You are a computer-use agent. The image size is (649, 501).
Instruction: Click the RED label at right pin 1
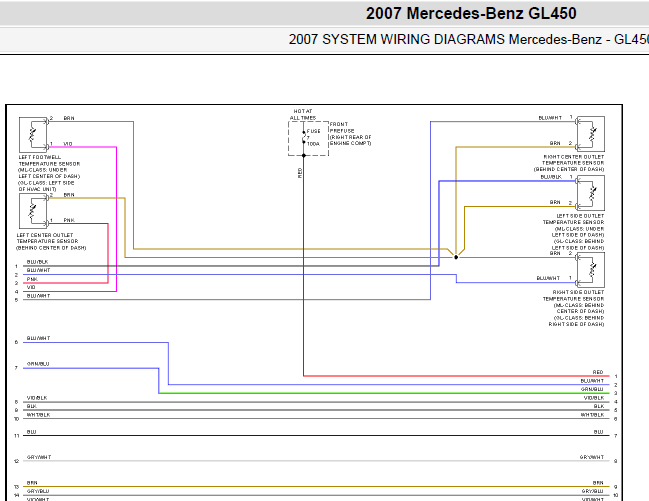[598, 372]
